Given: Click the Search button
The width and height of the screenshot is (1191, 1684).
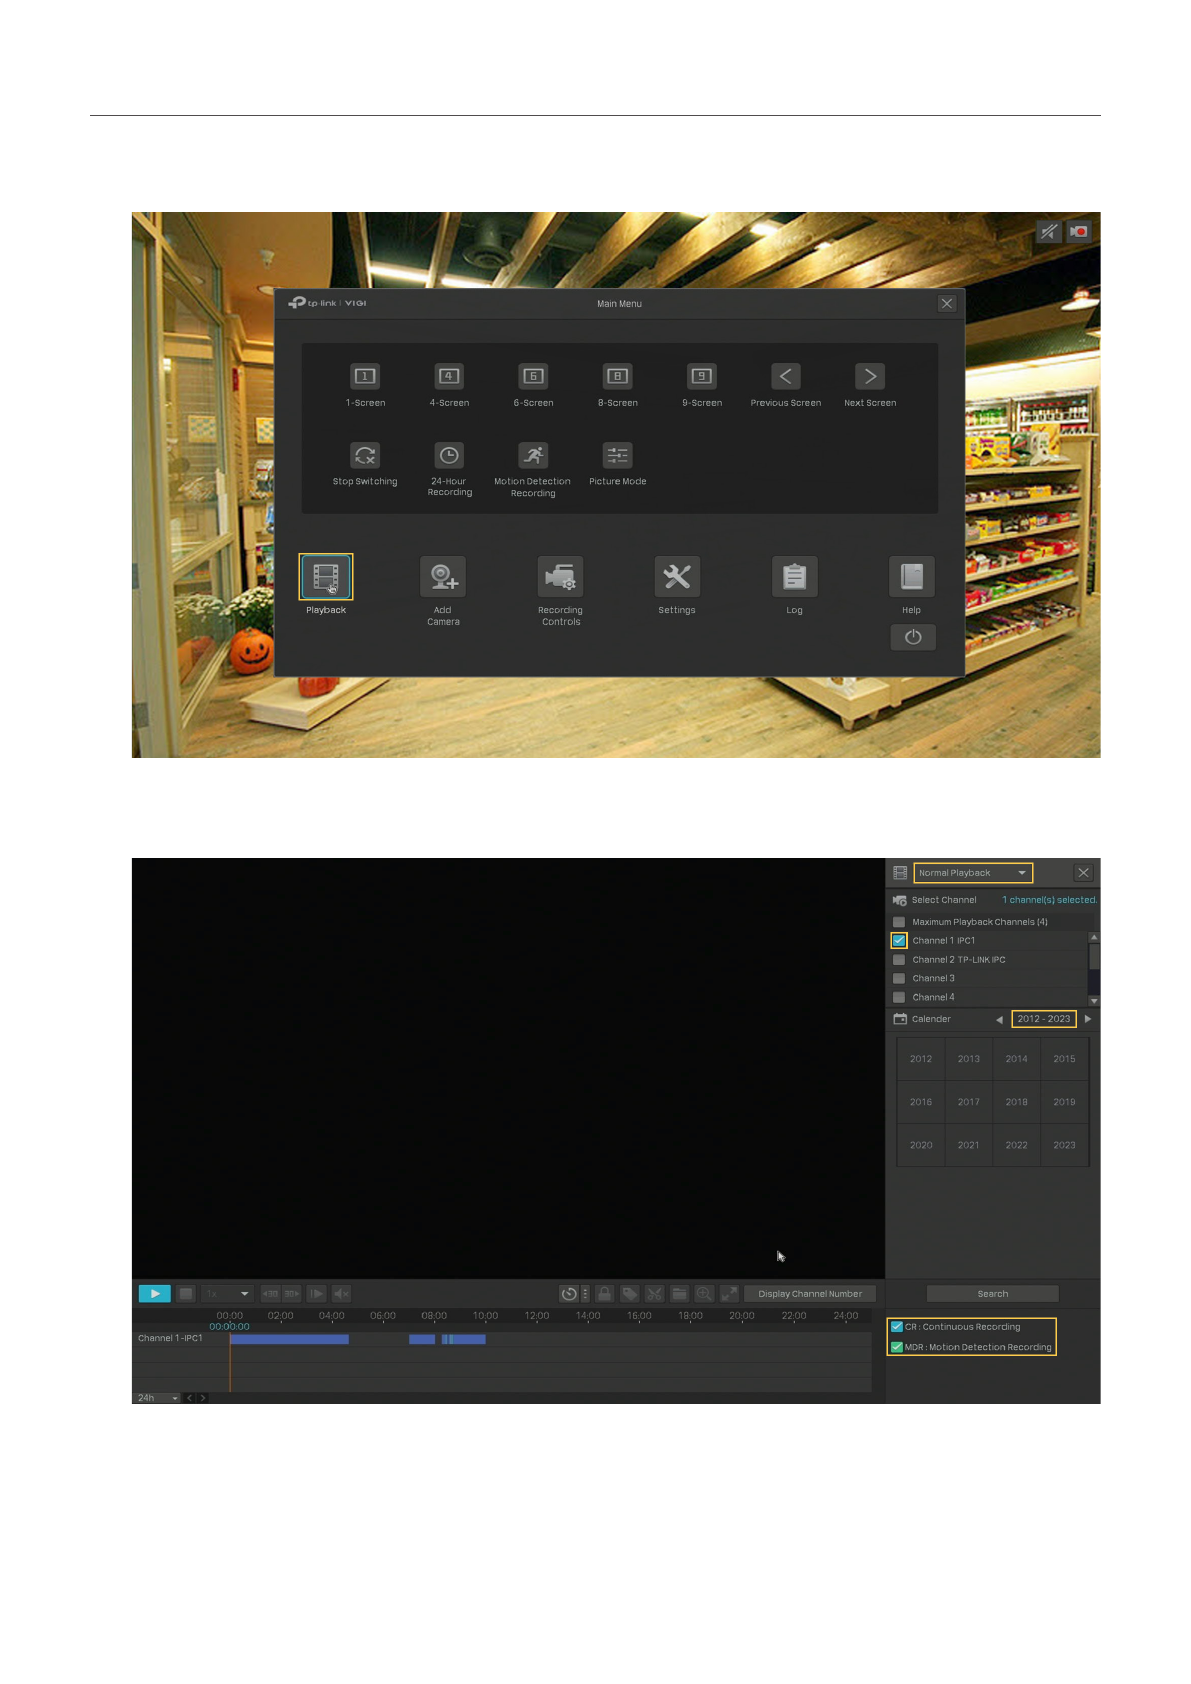Looking at the screenshot, I should tap(992, 1294).
